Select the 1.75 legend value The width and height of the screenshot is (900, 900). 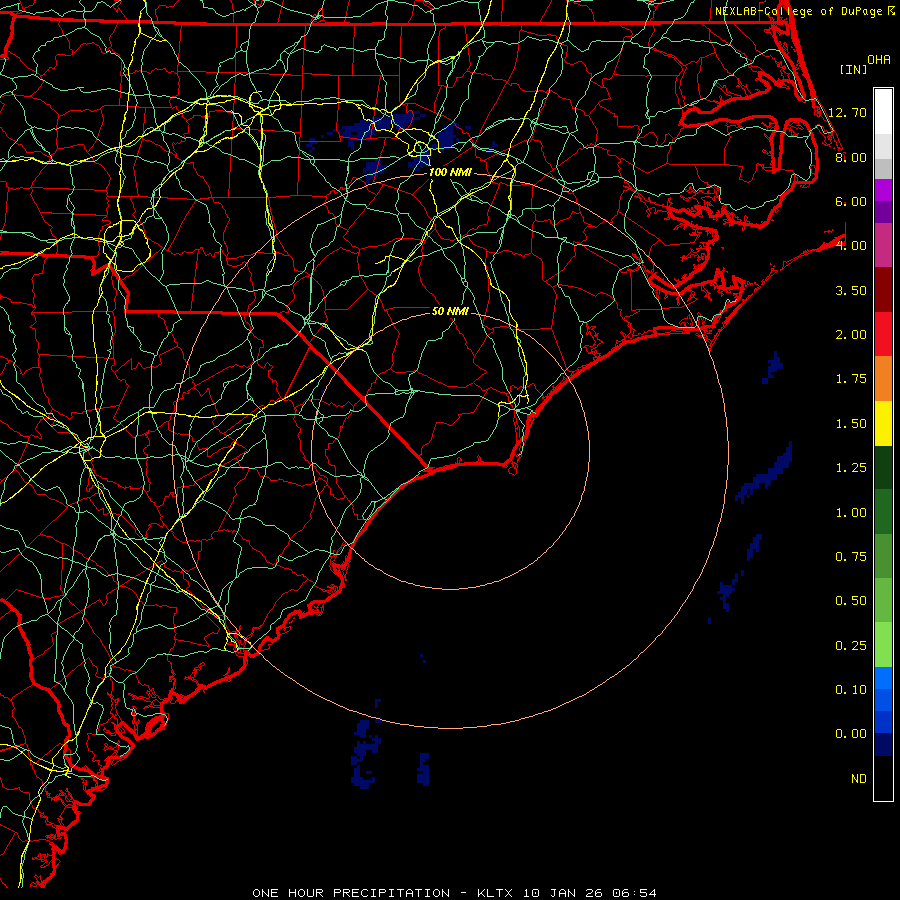point(851,379)
